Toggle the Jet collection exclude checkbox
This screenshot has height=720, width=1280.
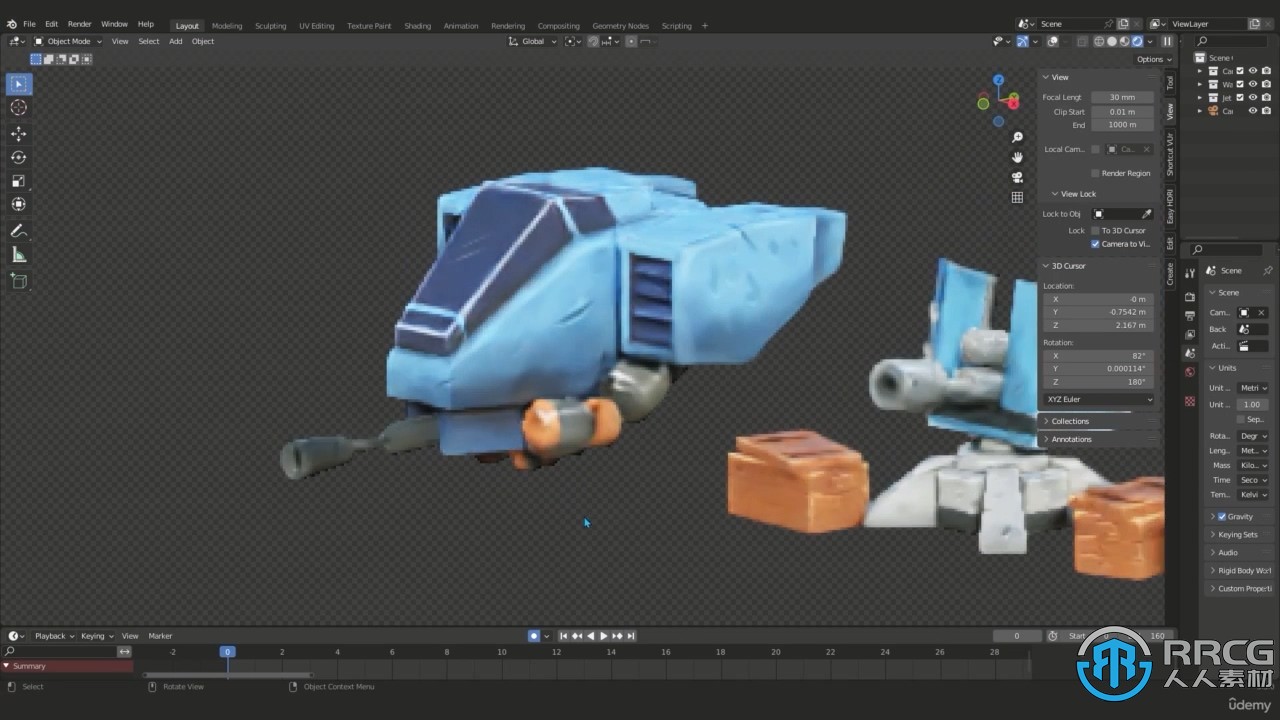[x=1240, y=98]
